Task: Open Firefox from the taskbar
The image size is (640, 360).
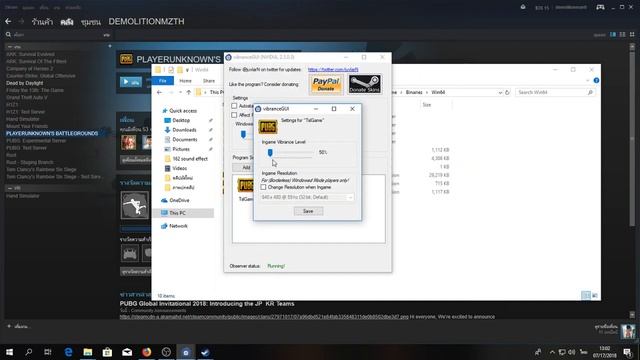Action: (x=147, y=352)
